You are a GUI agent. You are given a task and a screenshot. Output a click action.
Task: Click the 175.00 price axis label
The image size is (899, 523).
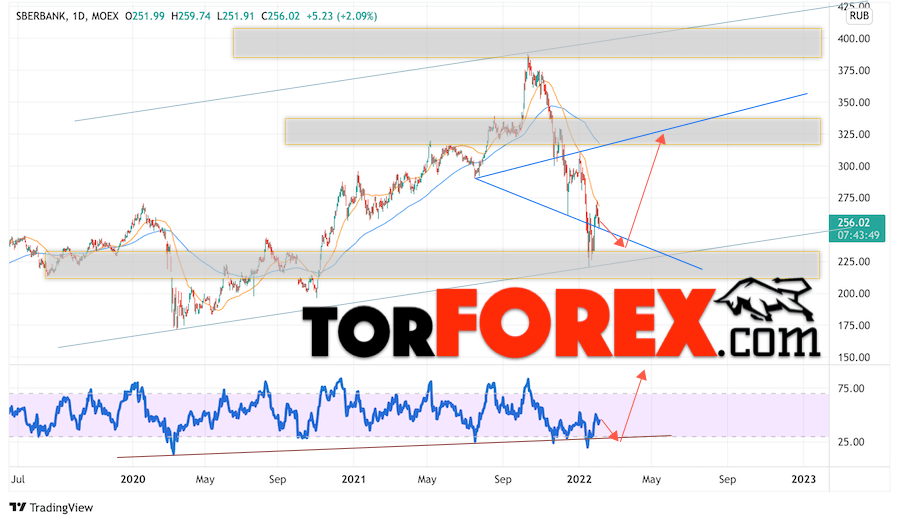(854, 325)
